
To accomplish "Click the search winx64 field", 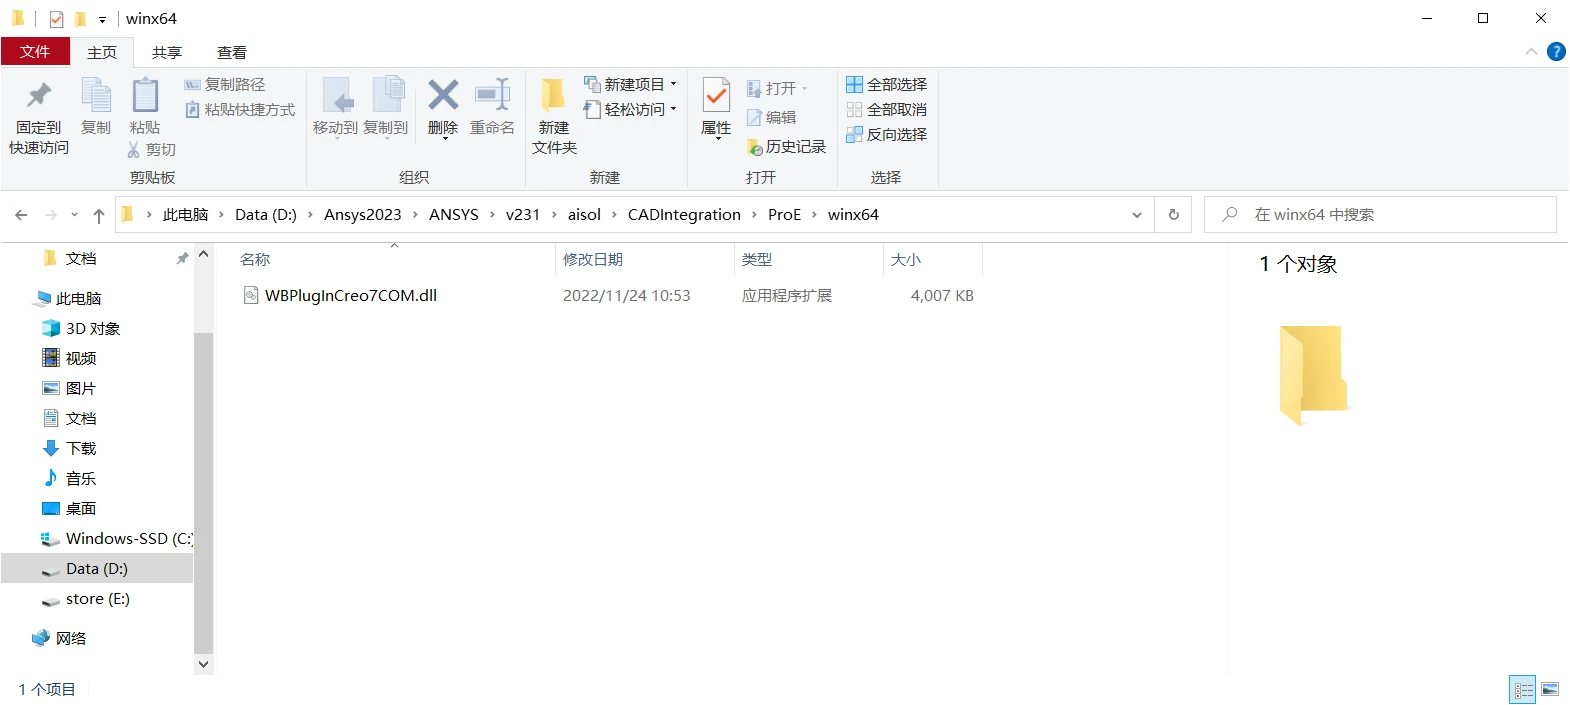I will (x=1380, y=215).
